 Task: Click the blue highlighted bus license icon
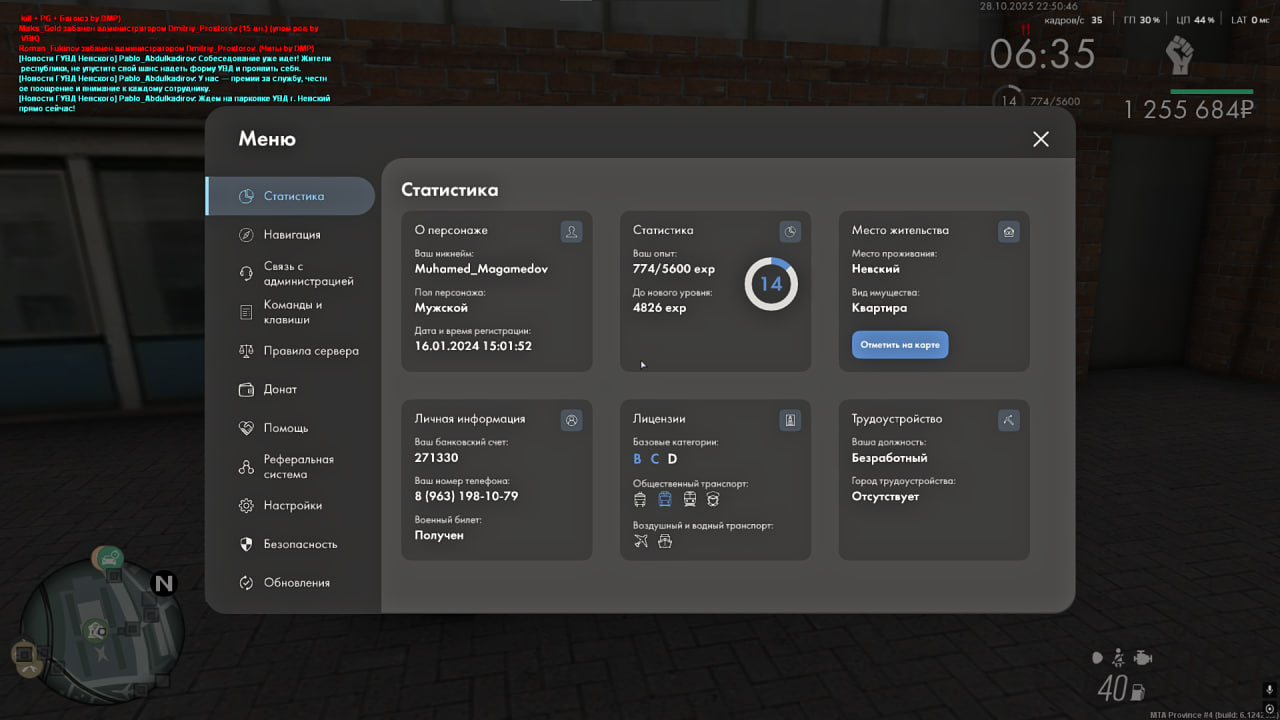[665, 499]
